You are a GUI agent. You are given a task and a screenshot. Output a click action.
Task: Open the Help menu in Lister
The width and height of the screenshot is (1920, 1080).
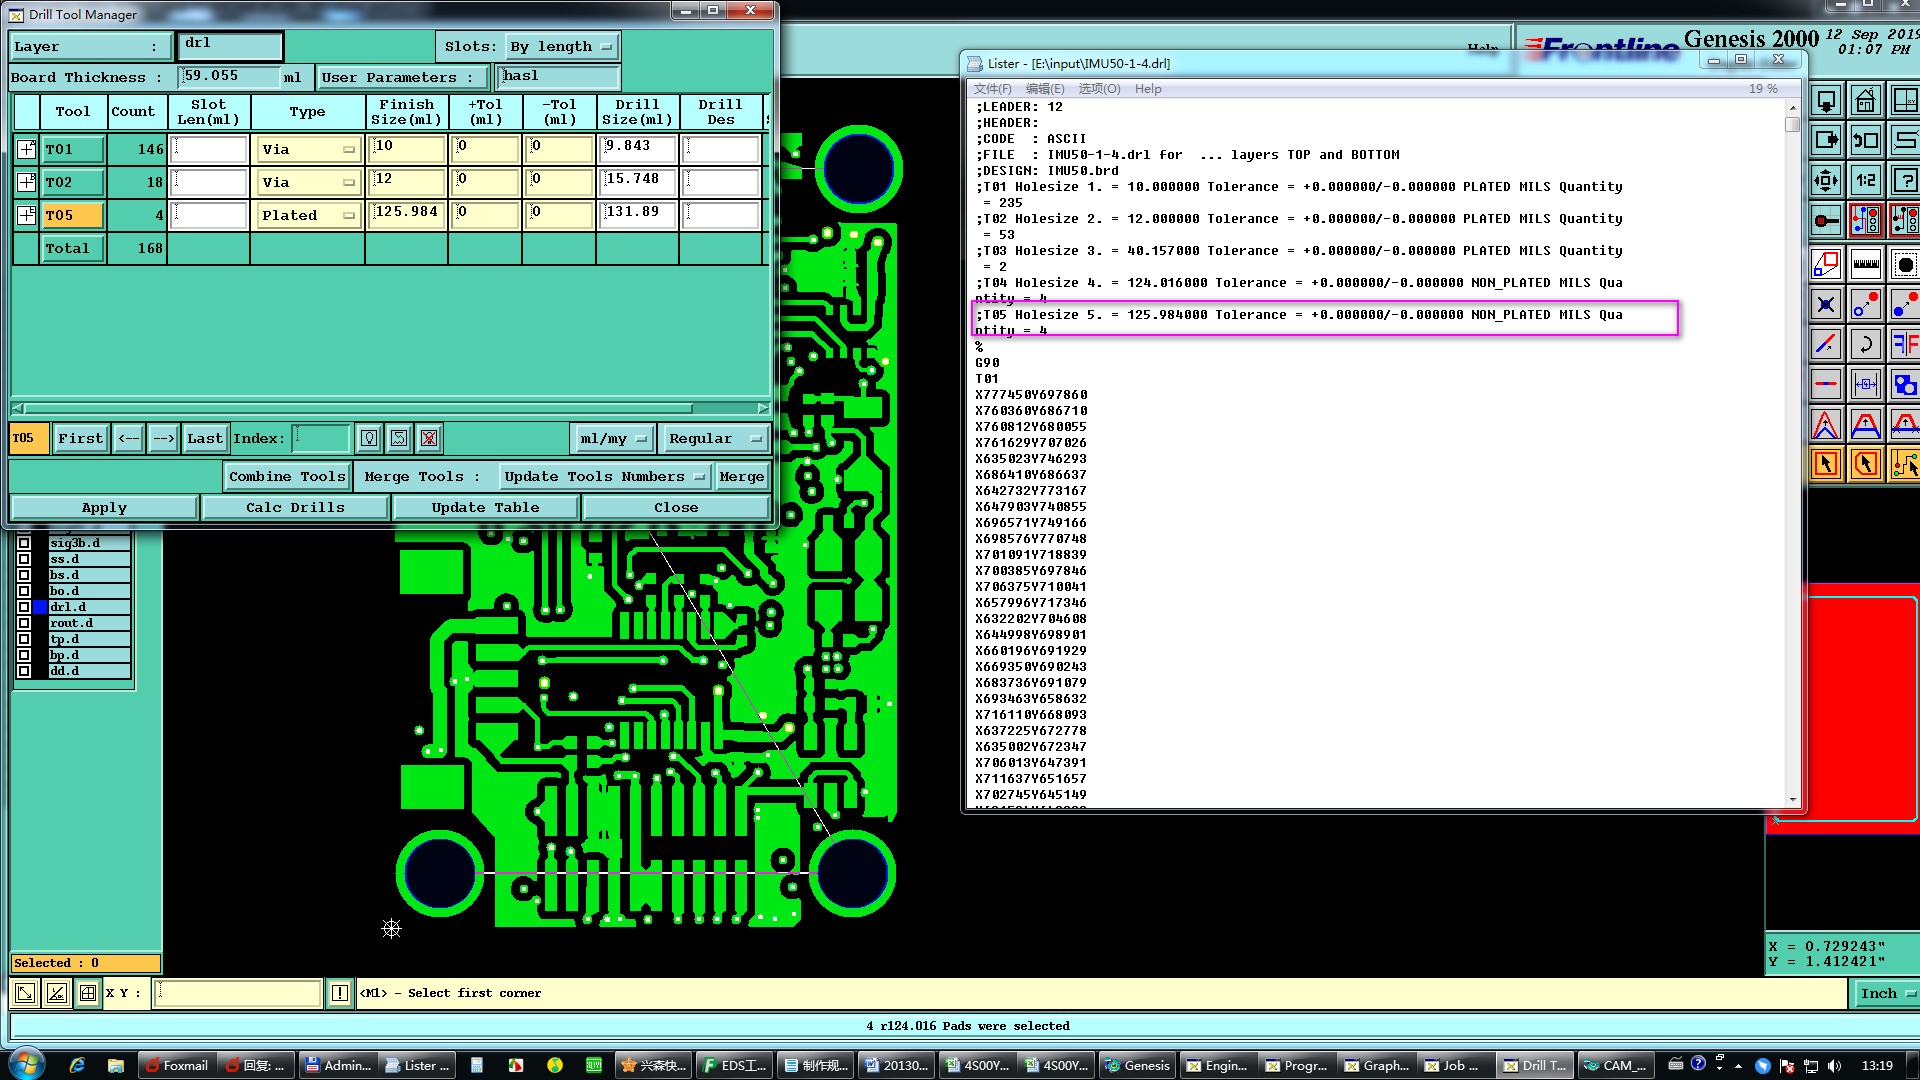click(1147, 89)
